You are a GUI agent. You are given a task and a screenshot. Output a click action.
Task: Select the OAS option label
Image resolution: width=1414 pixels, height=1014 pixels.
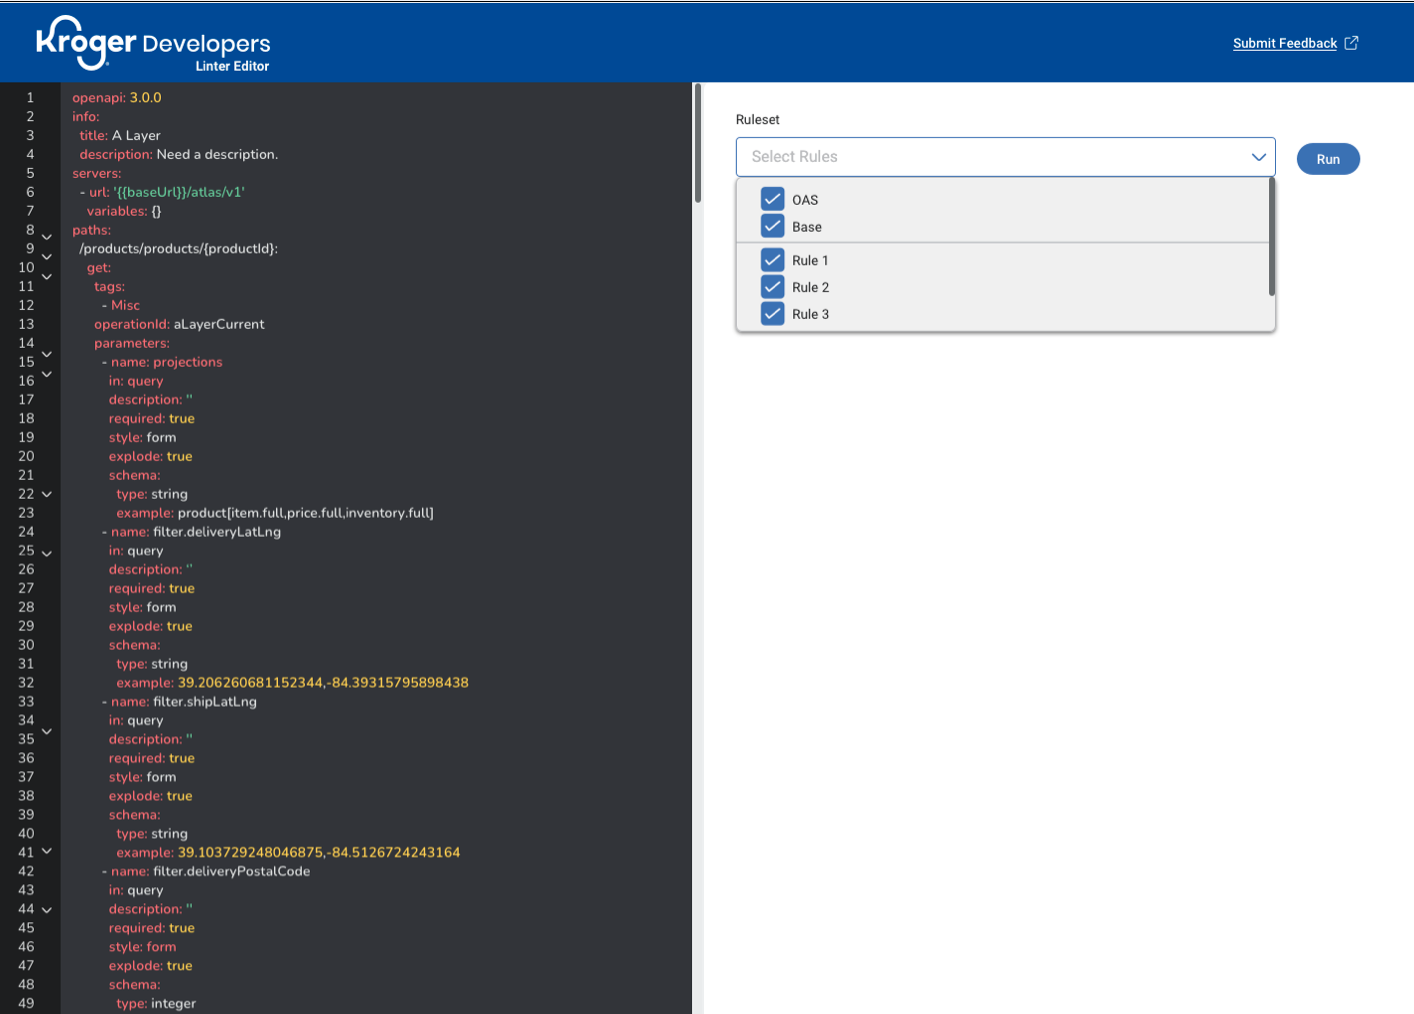point(805,200)
